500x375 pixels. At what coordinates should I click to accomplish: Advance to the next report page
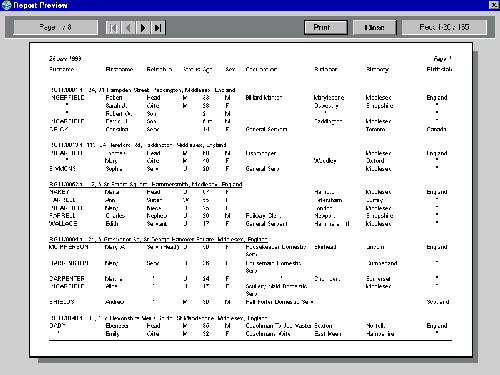tap(143, 28)
